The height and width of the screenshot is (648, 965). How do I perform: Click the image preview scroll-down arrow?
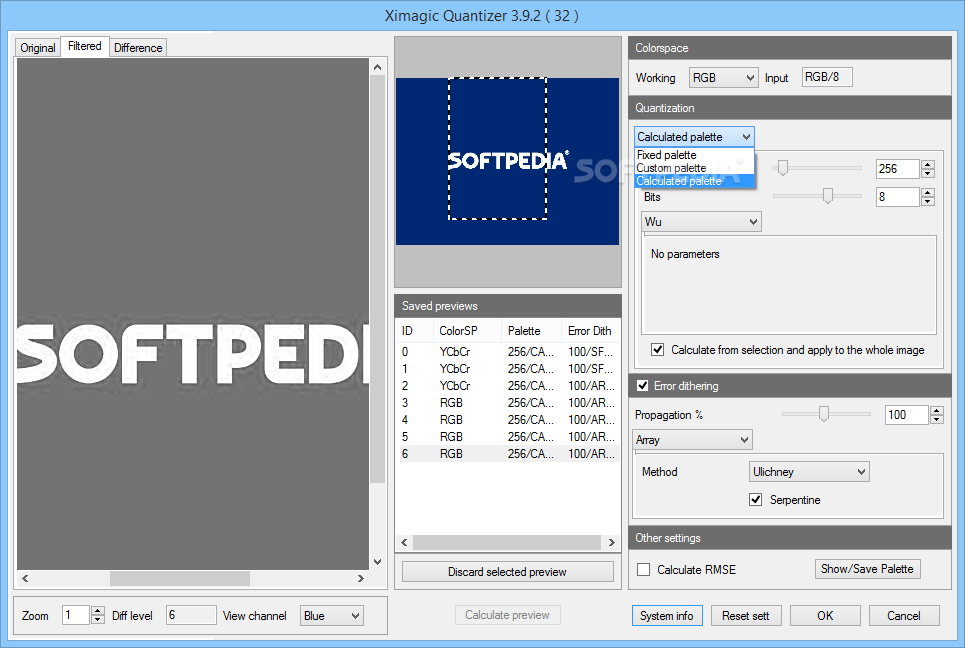coord(377,561)
